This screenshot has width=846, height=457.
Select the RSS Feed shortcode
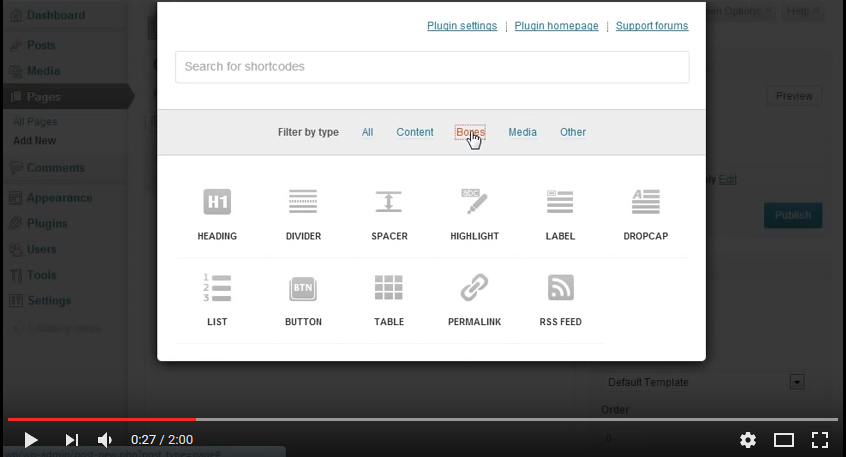point(560,288)
